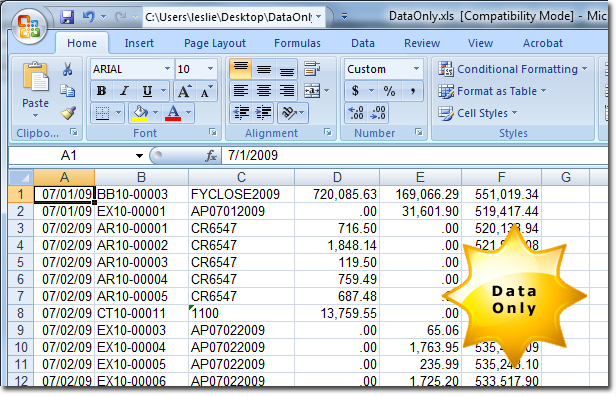Cut the selection with scissors icon

68,69
